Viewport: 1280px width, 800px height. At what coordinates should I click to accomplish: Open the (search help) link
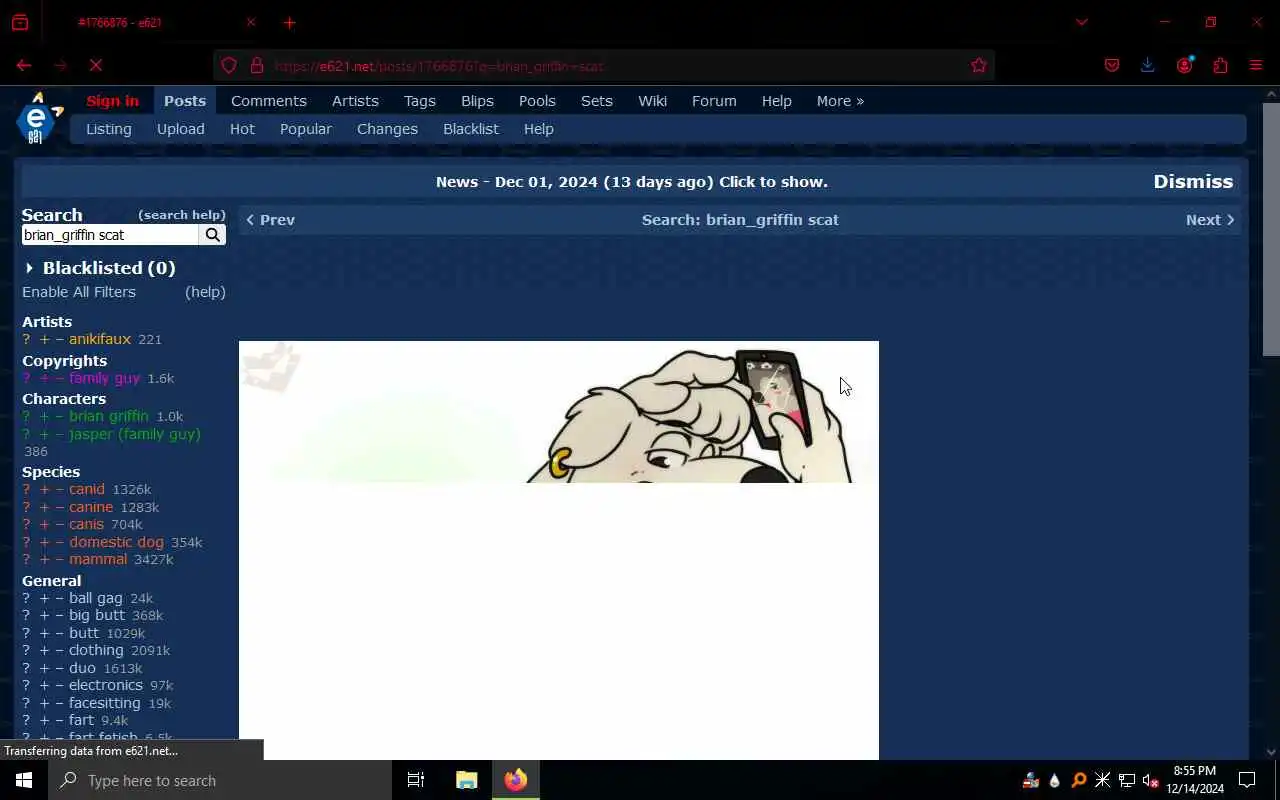pos(182,215)
